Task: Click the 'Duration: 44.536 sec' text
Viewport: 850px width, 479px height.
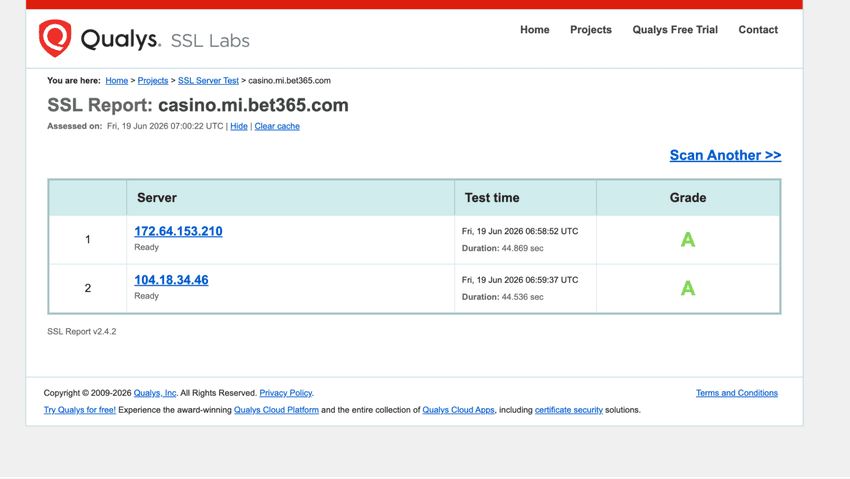Action: coord(503,297)
